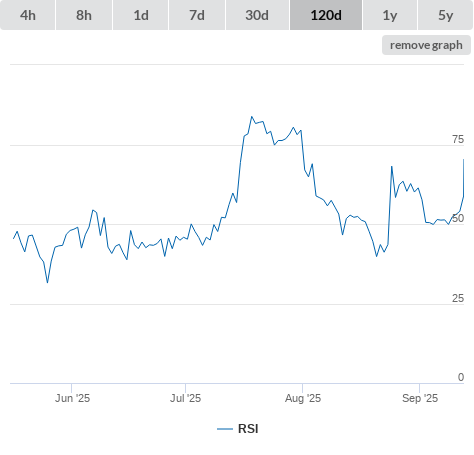Select the 8h time range tab
This screenshot has height=455, width=474.
pyautogui.click(x=84, y=15)
